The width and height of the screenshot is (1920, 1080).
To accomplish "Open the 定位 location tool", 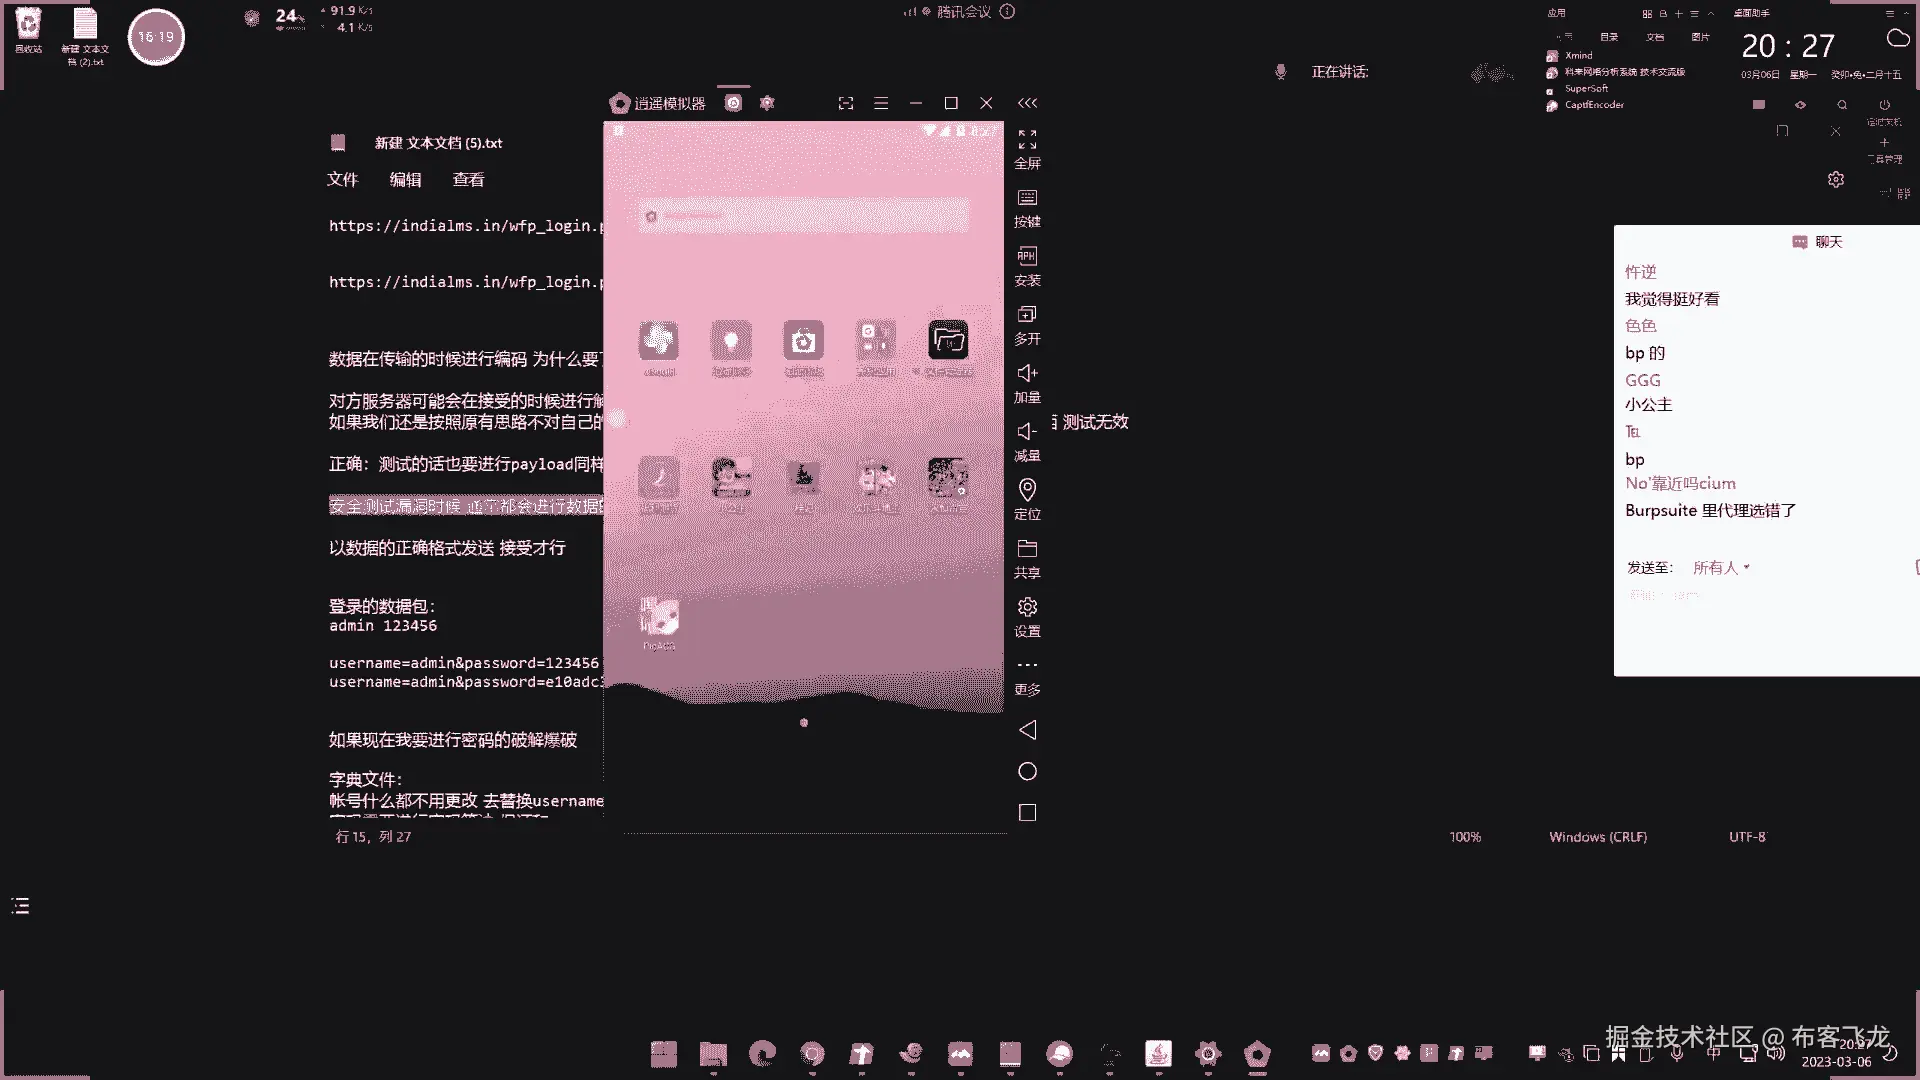I will point(1027,490).
